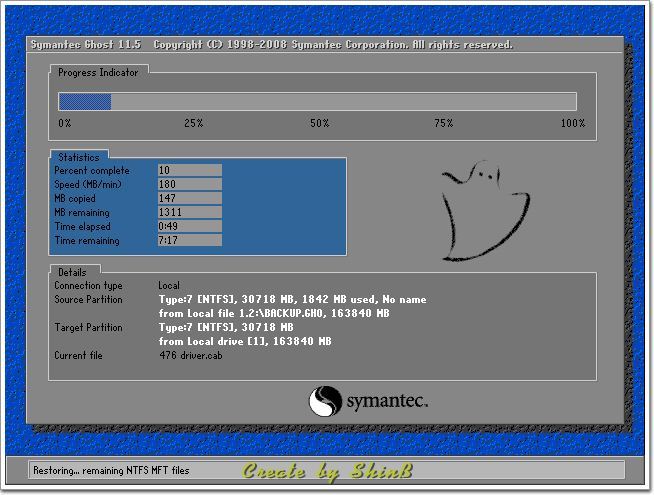Click the target Type:7 [NTFS], 30718 MB line
The image size is (654, 495).
tap(226, 327)
